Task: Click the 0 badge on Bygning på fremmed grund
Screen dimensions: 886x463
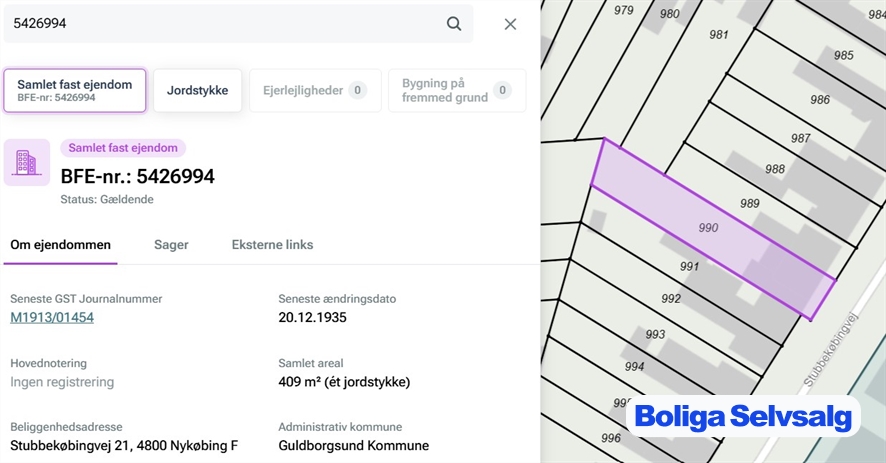Action: tap(502, 90)
